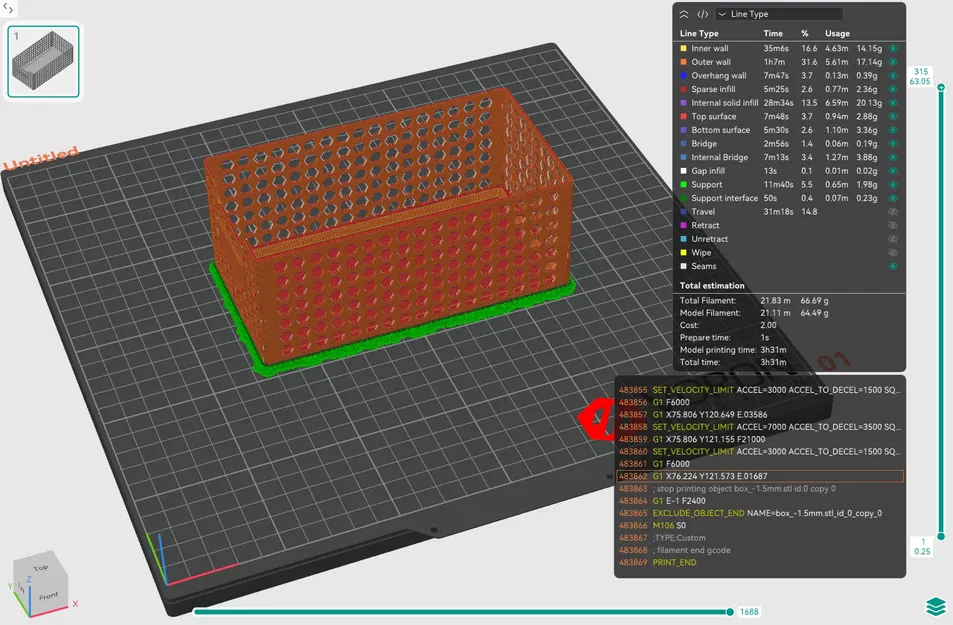Screen dimensions: 953x625
Task: Click the Top face of the navigation cube
Action: [x=41, y=566]
